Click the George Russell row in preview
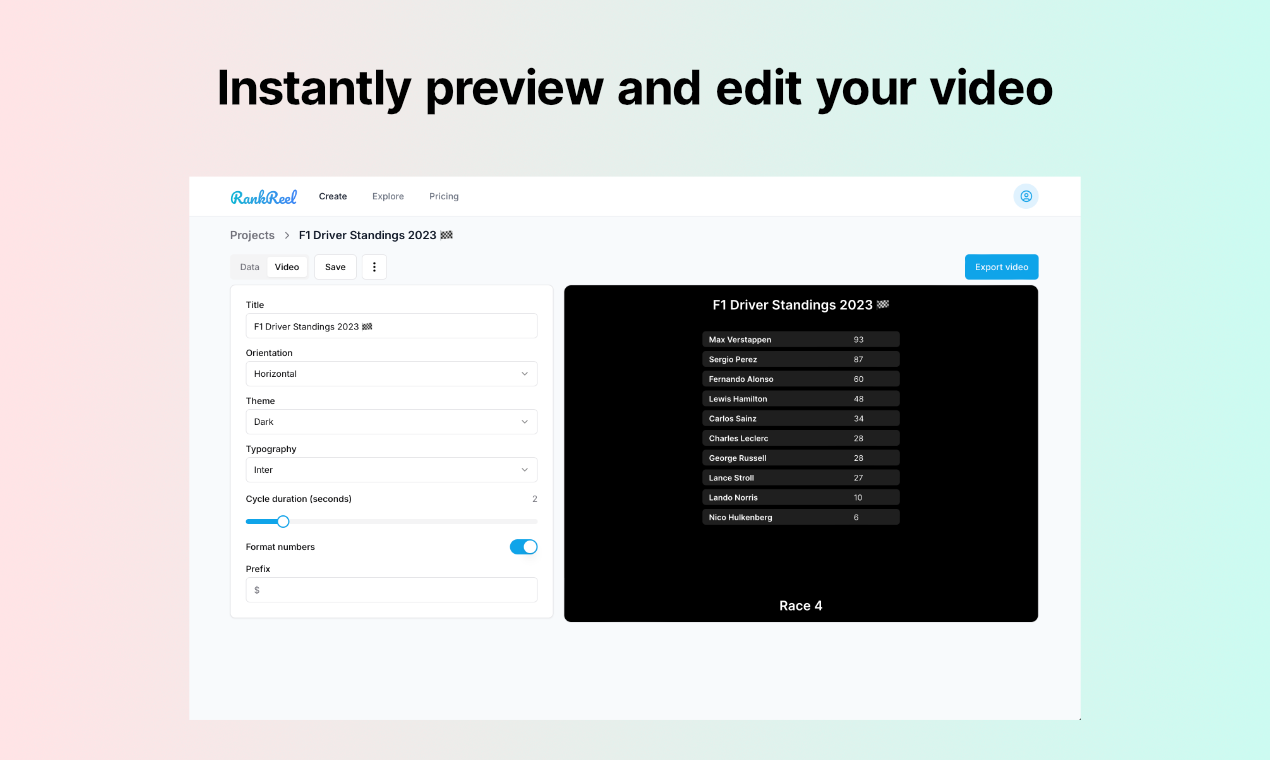This screenshot has height=760, width=1270. point(801,458)
